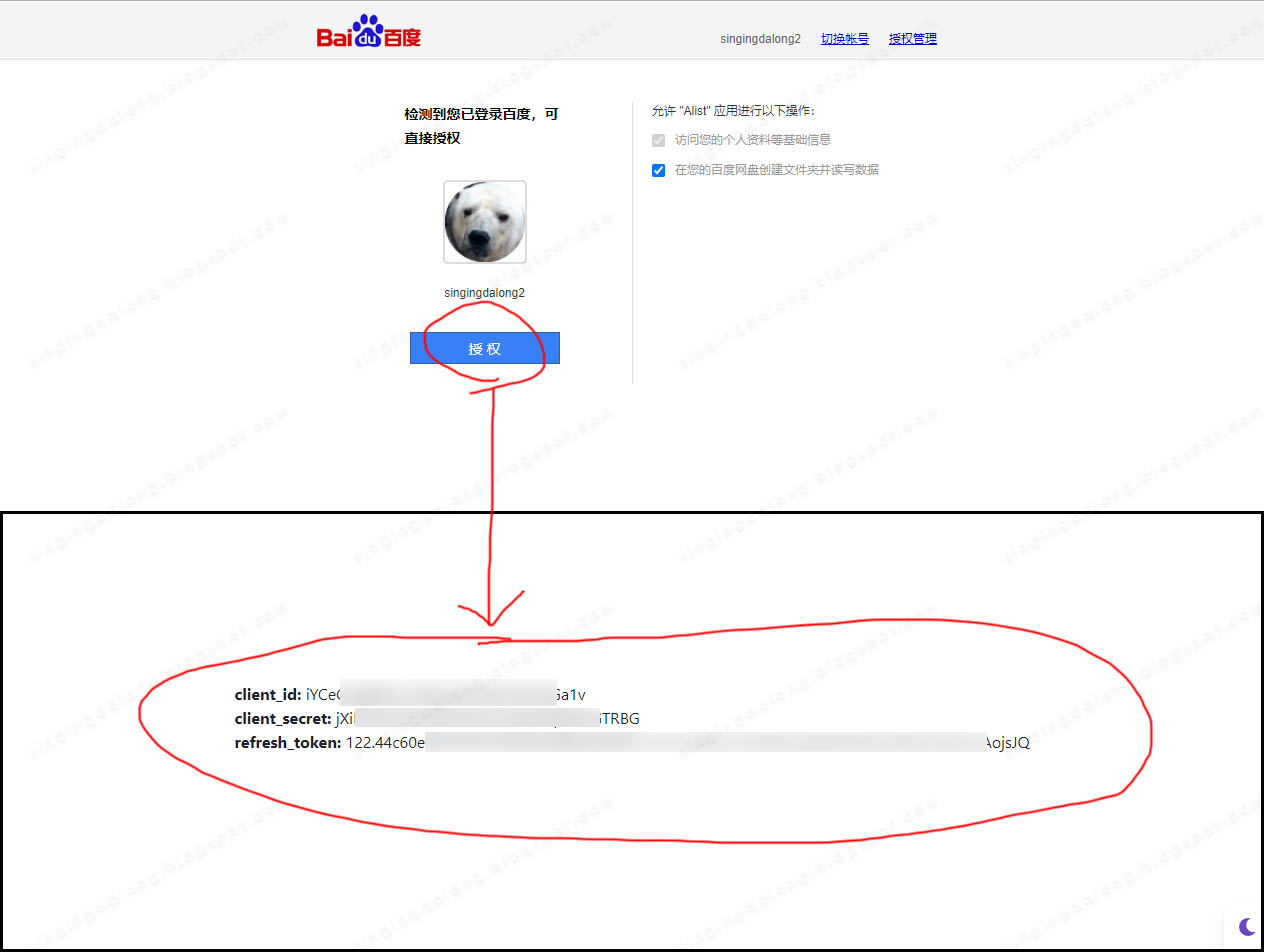Viewport: 1264px width, 952px height.
Task: Open the 授权管理 authorization management link
Action: [913, 39]
